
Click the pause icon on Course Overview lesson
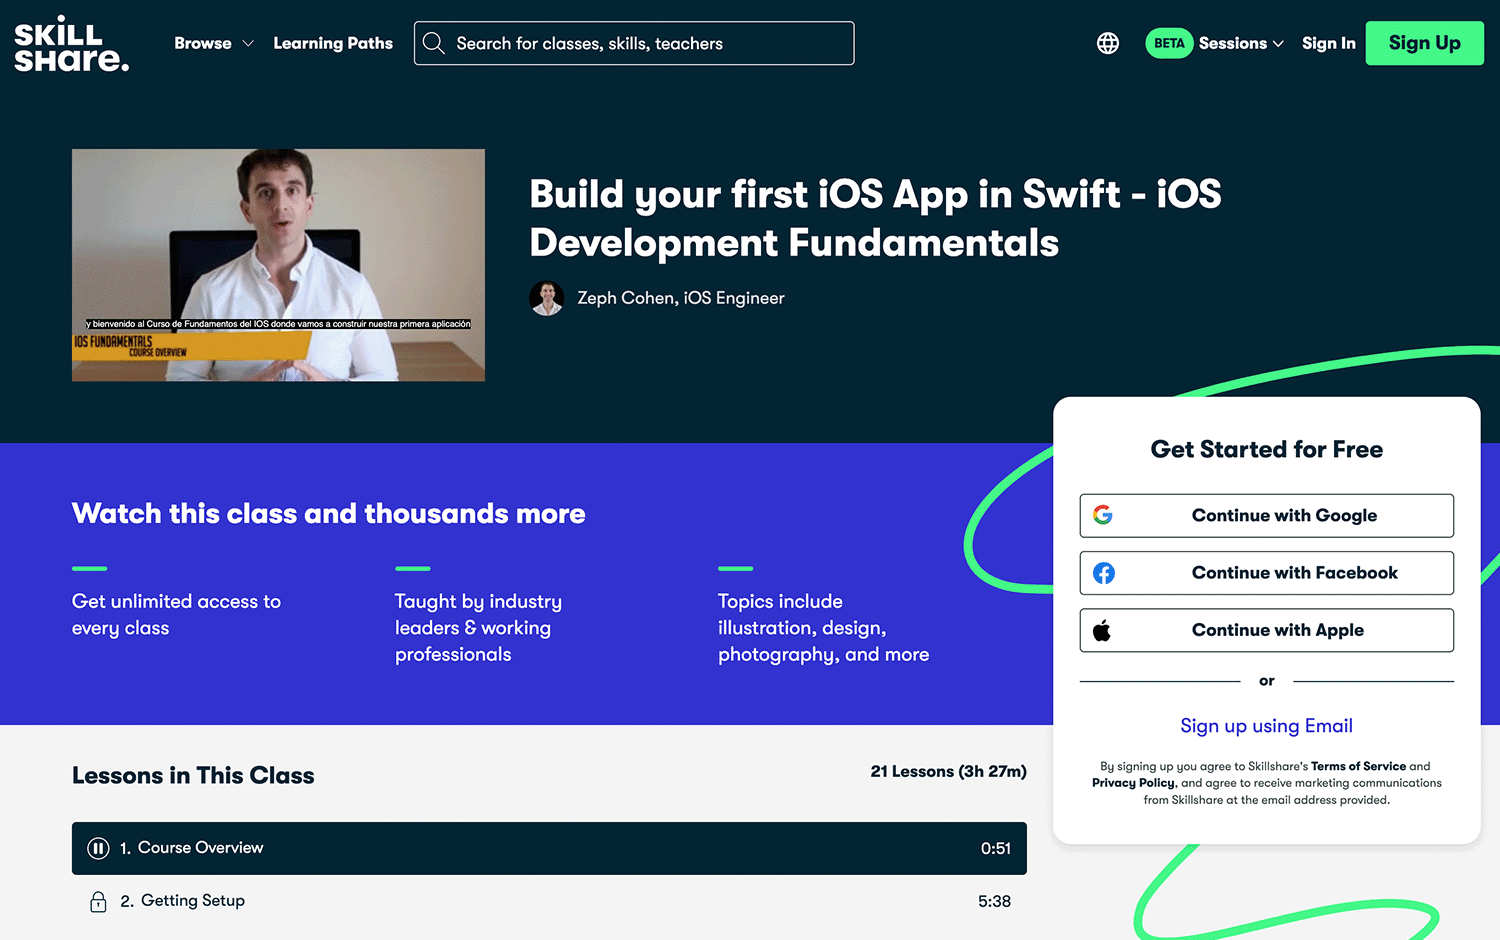click(x=98, y=847)
